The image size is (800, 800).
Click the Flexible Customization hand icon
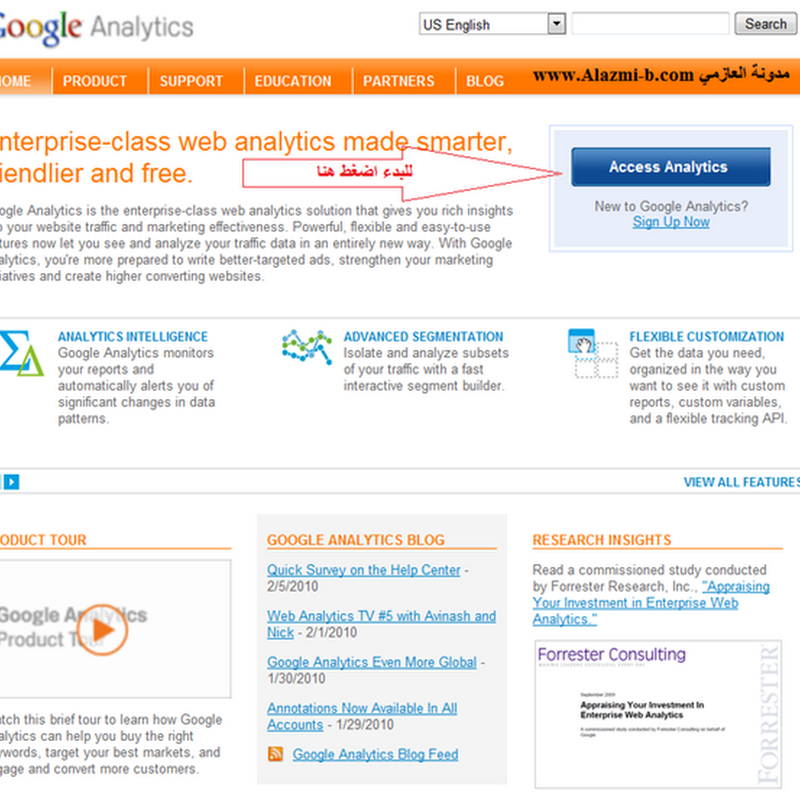click(x=593, y=353)
